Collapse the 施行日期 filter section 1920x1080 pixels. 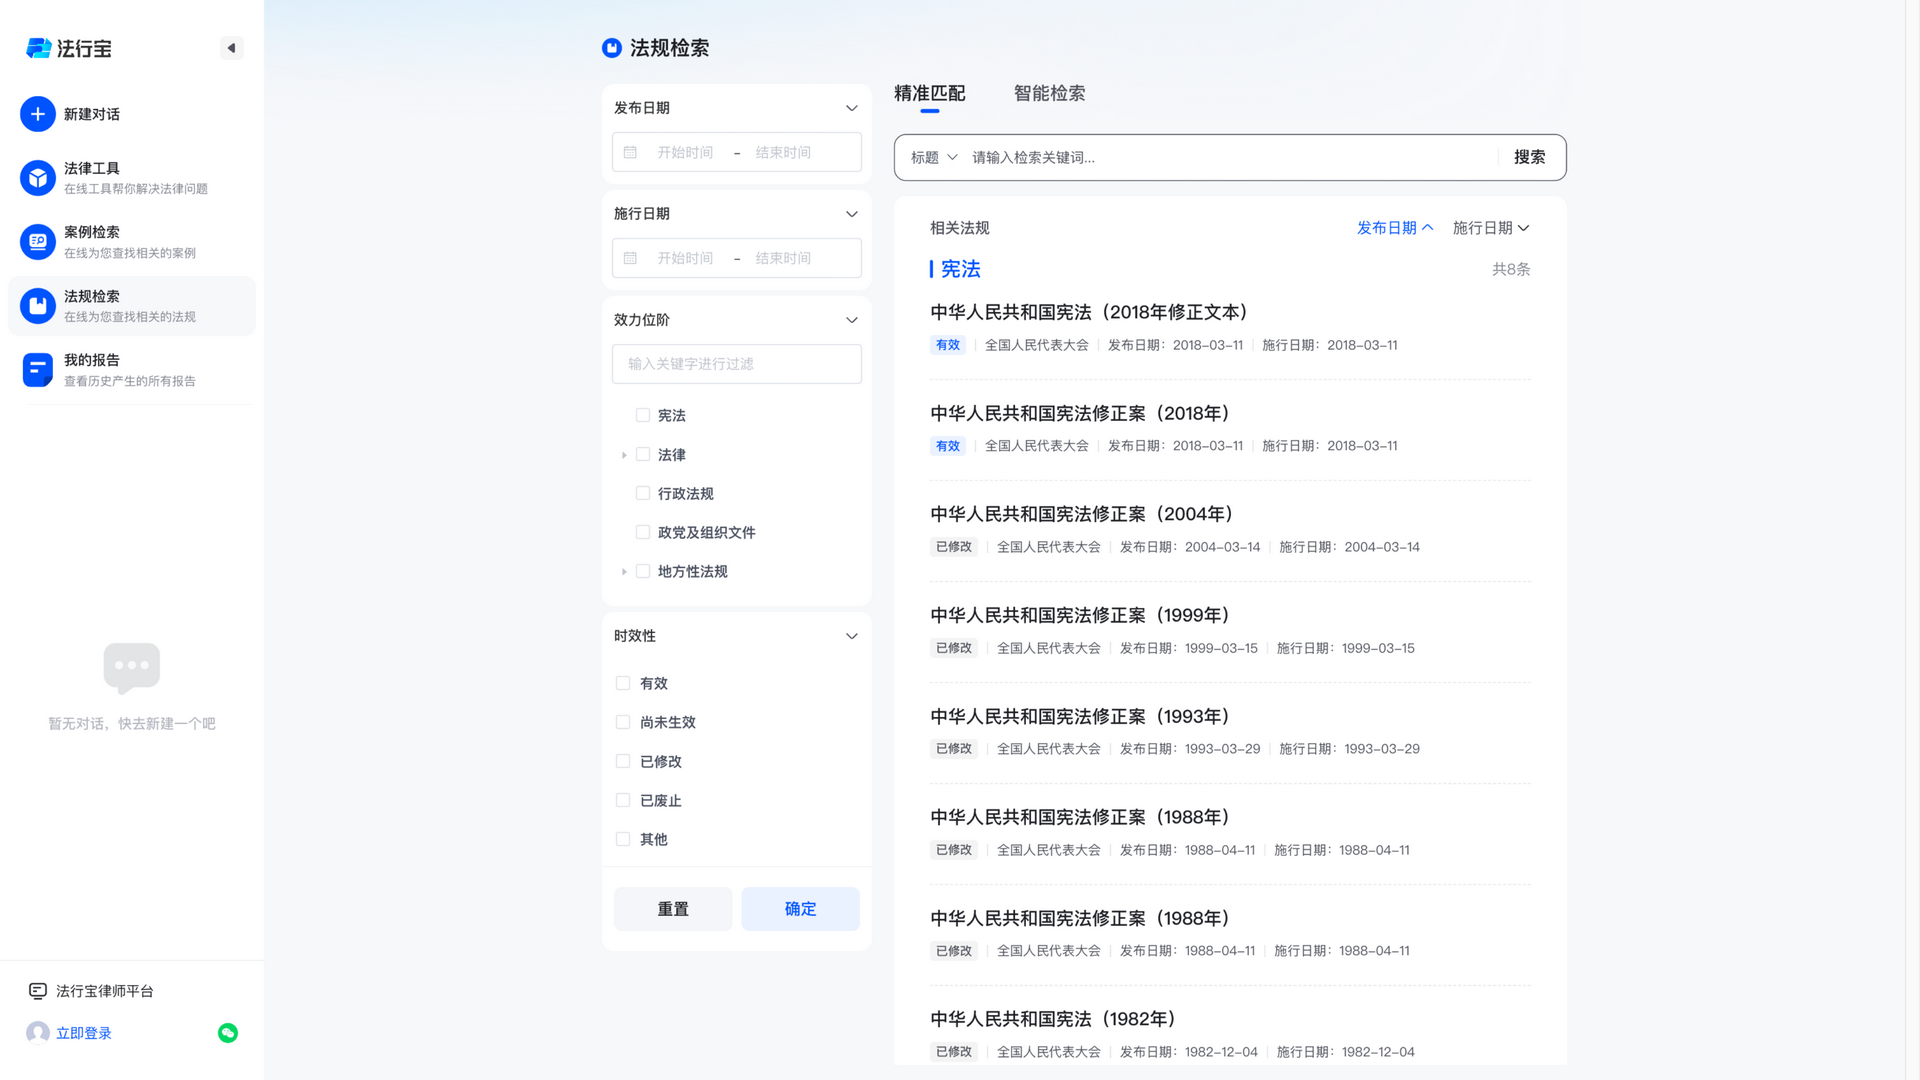[852, 214]
